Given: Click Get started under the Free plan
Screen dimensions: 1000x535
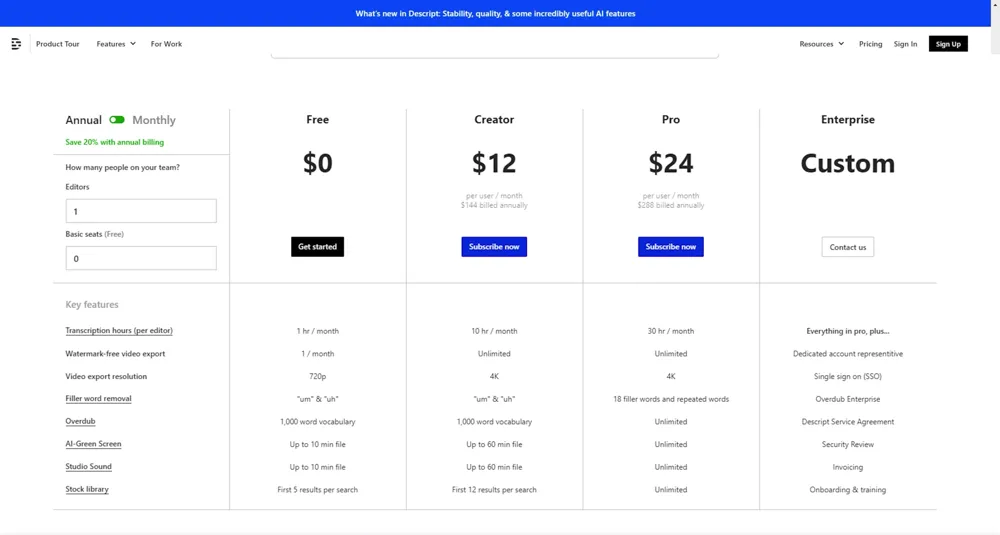Looking at the screenshot, I should coord(317,247).
